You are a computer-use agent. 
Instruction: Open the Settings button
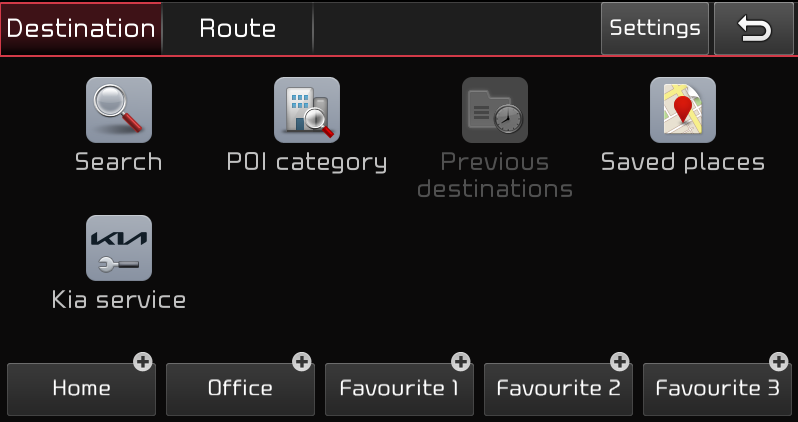655,29
